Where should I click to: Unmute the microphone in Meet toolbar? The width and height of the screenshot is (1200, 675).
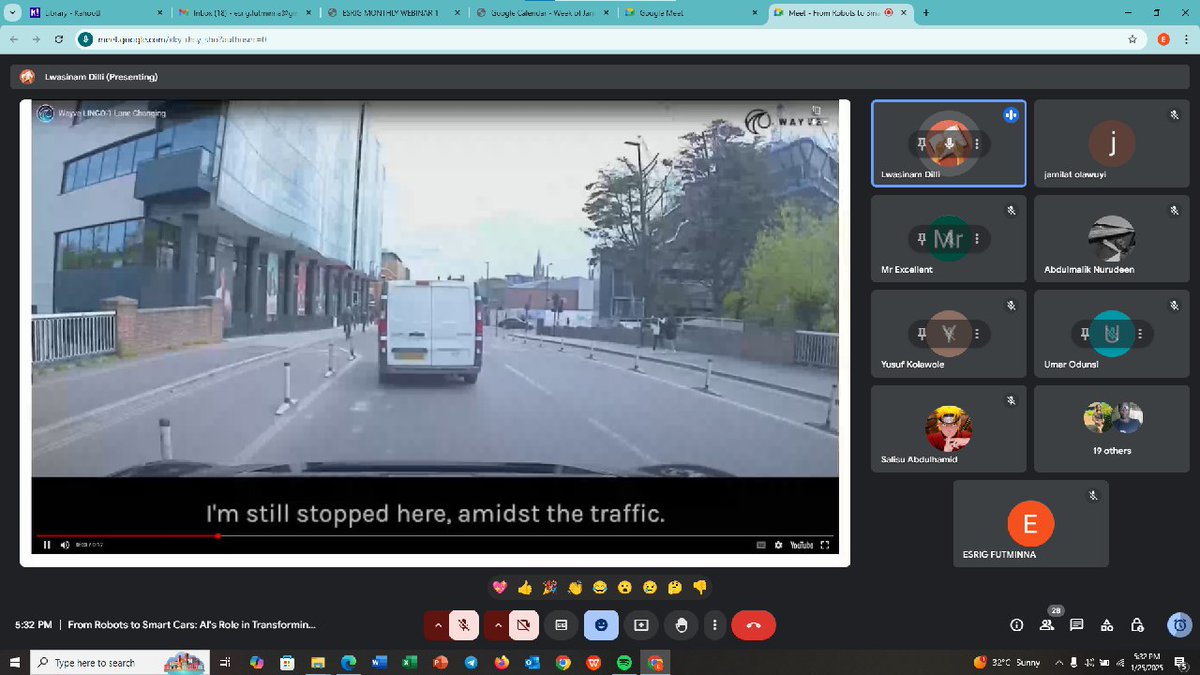click(x=463, y=625)
